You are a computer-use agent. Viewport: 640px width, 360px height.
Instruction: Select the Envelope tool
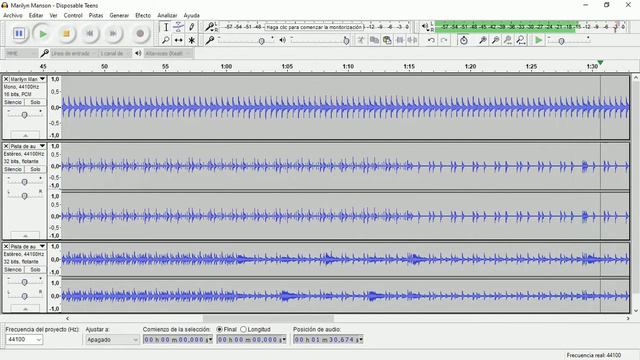click(x=178, y=27)
